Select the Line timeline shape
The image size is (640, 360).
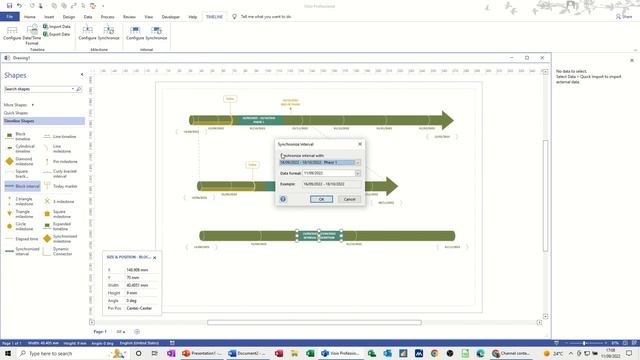[60, 136]
